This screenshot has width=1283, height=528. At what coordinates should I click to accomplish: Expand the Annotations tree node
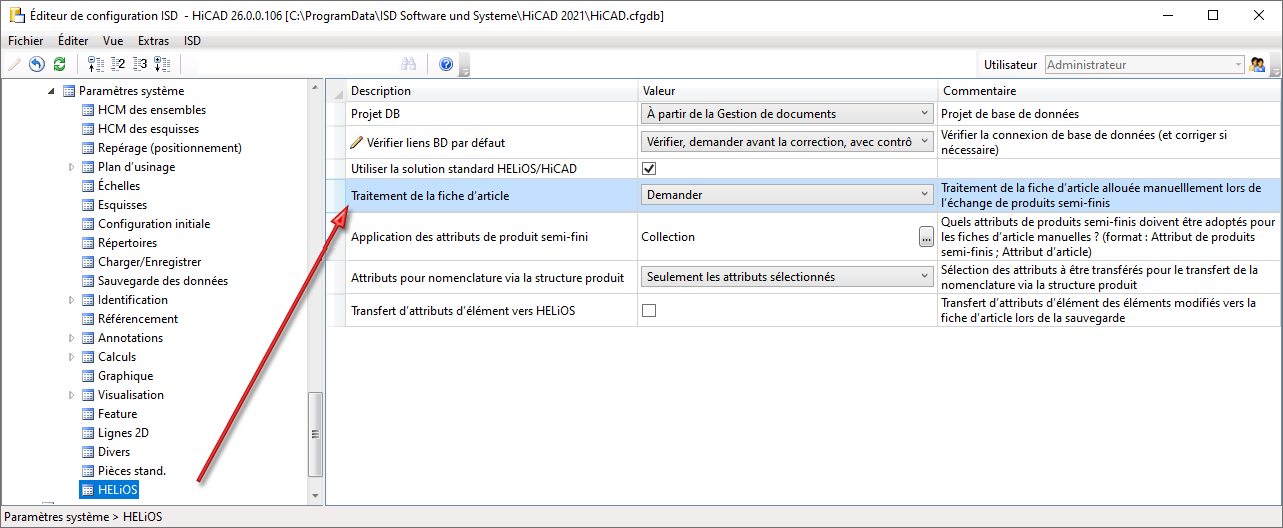tap(71, 338)
